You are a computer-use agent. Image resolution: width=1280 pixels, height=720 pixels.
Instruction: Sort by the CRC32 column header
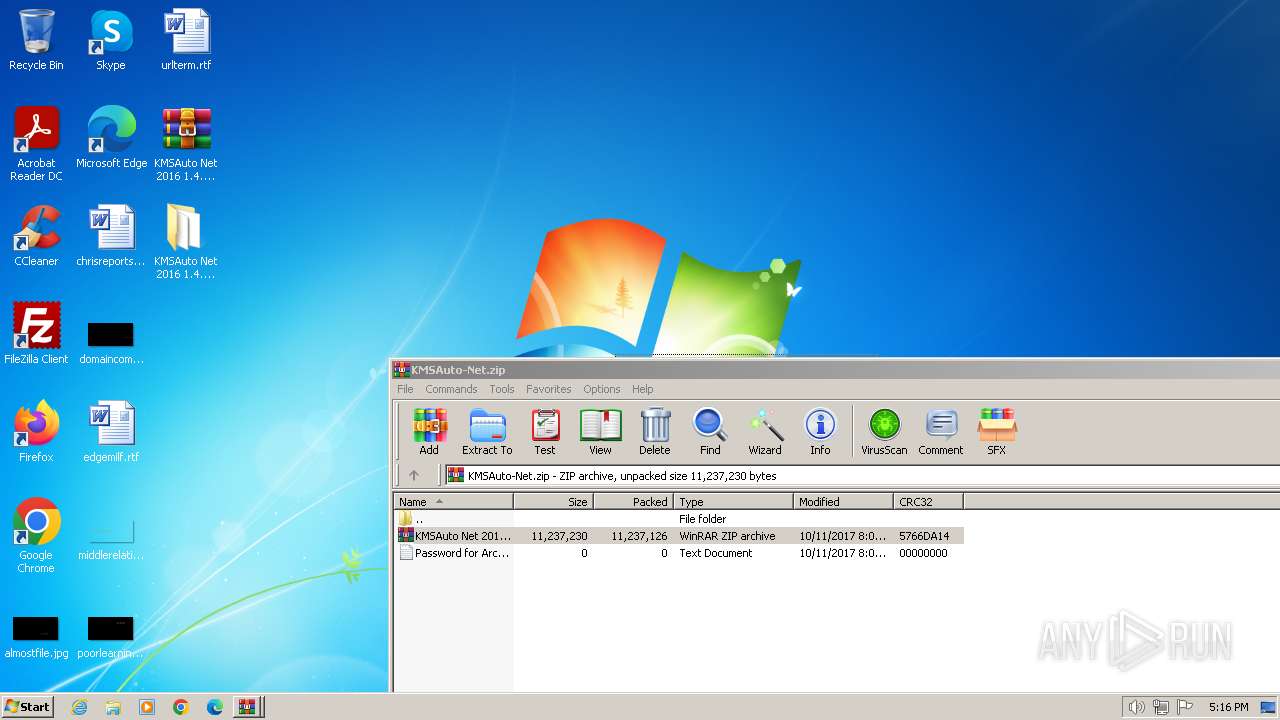(929, 502)
